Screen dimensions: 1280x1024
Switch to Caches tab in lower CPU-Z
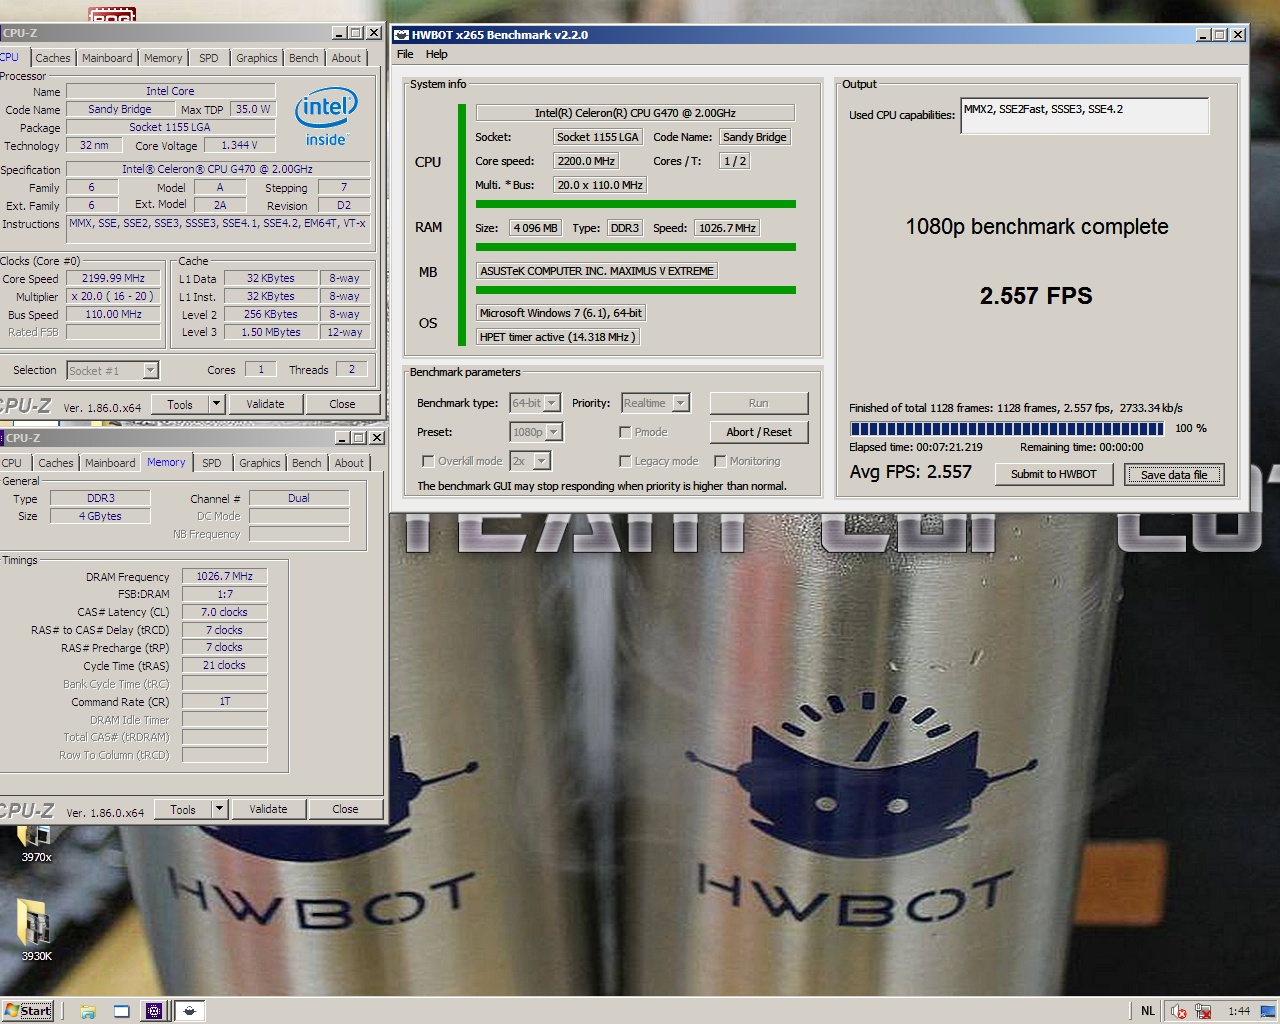click(56, 463)
